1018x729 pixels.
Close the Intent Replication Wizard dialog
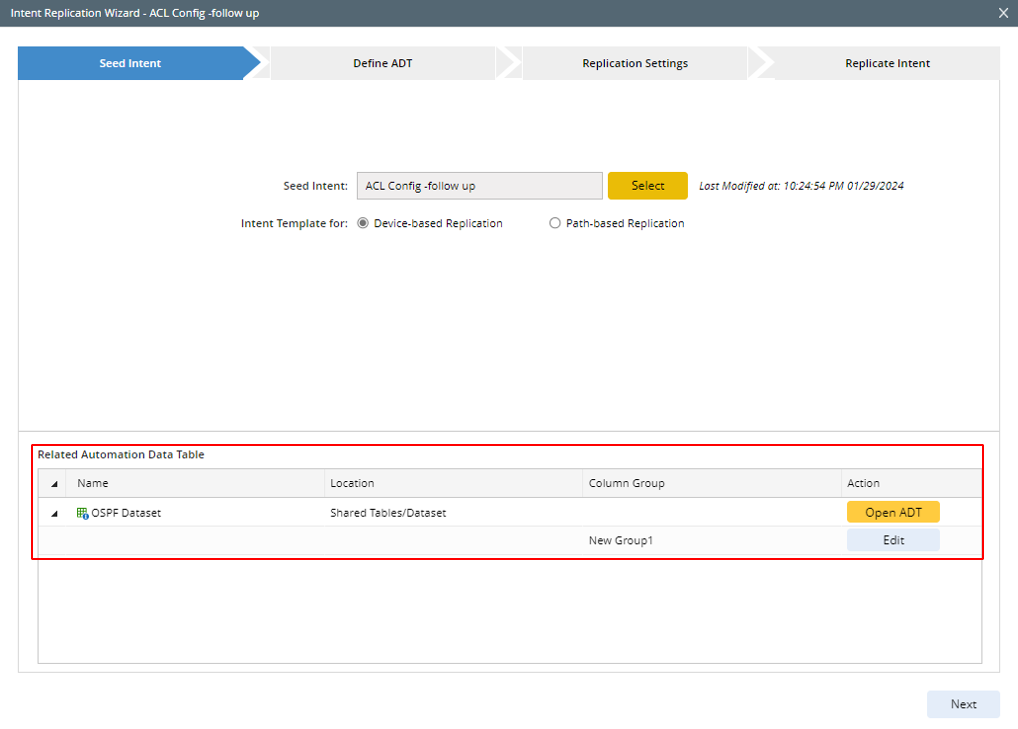[1003, 13]
